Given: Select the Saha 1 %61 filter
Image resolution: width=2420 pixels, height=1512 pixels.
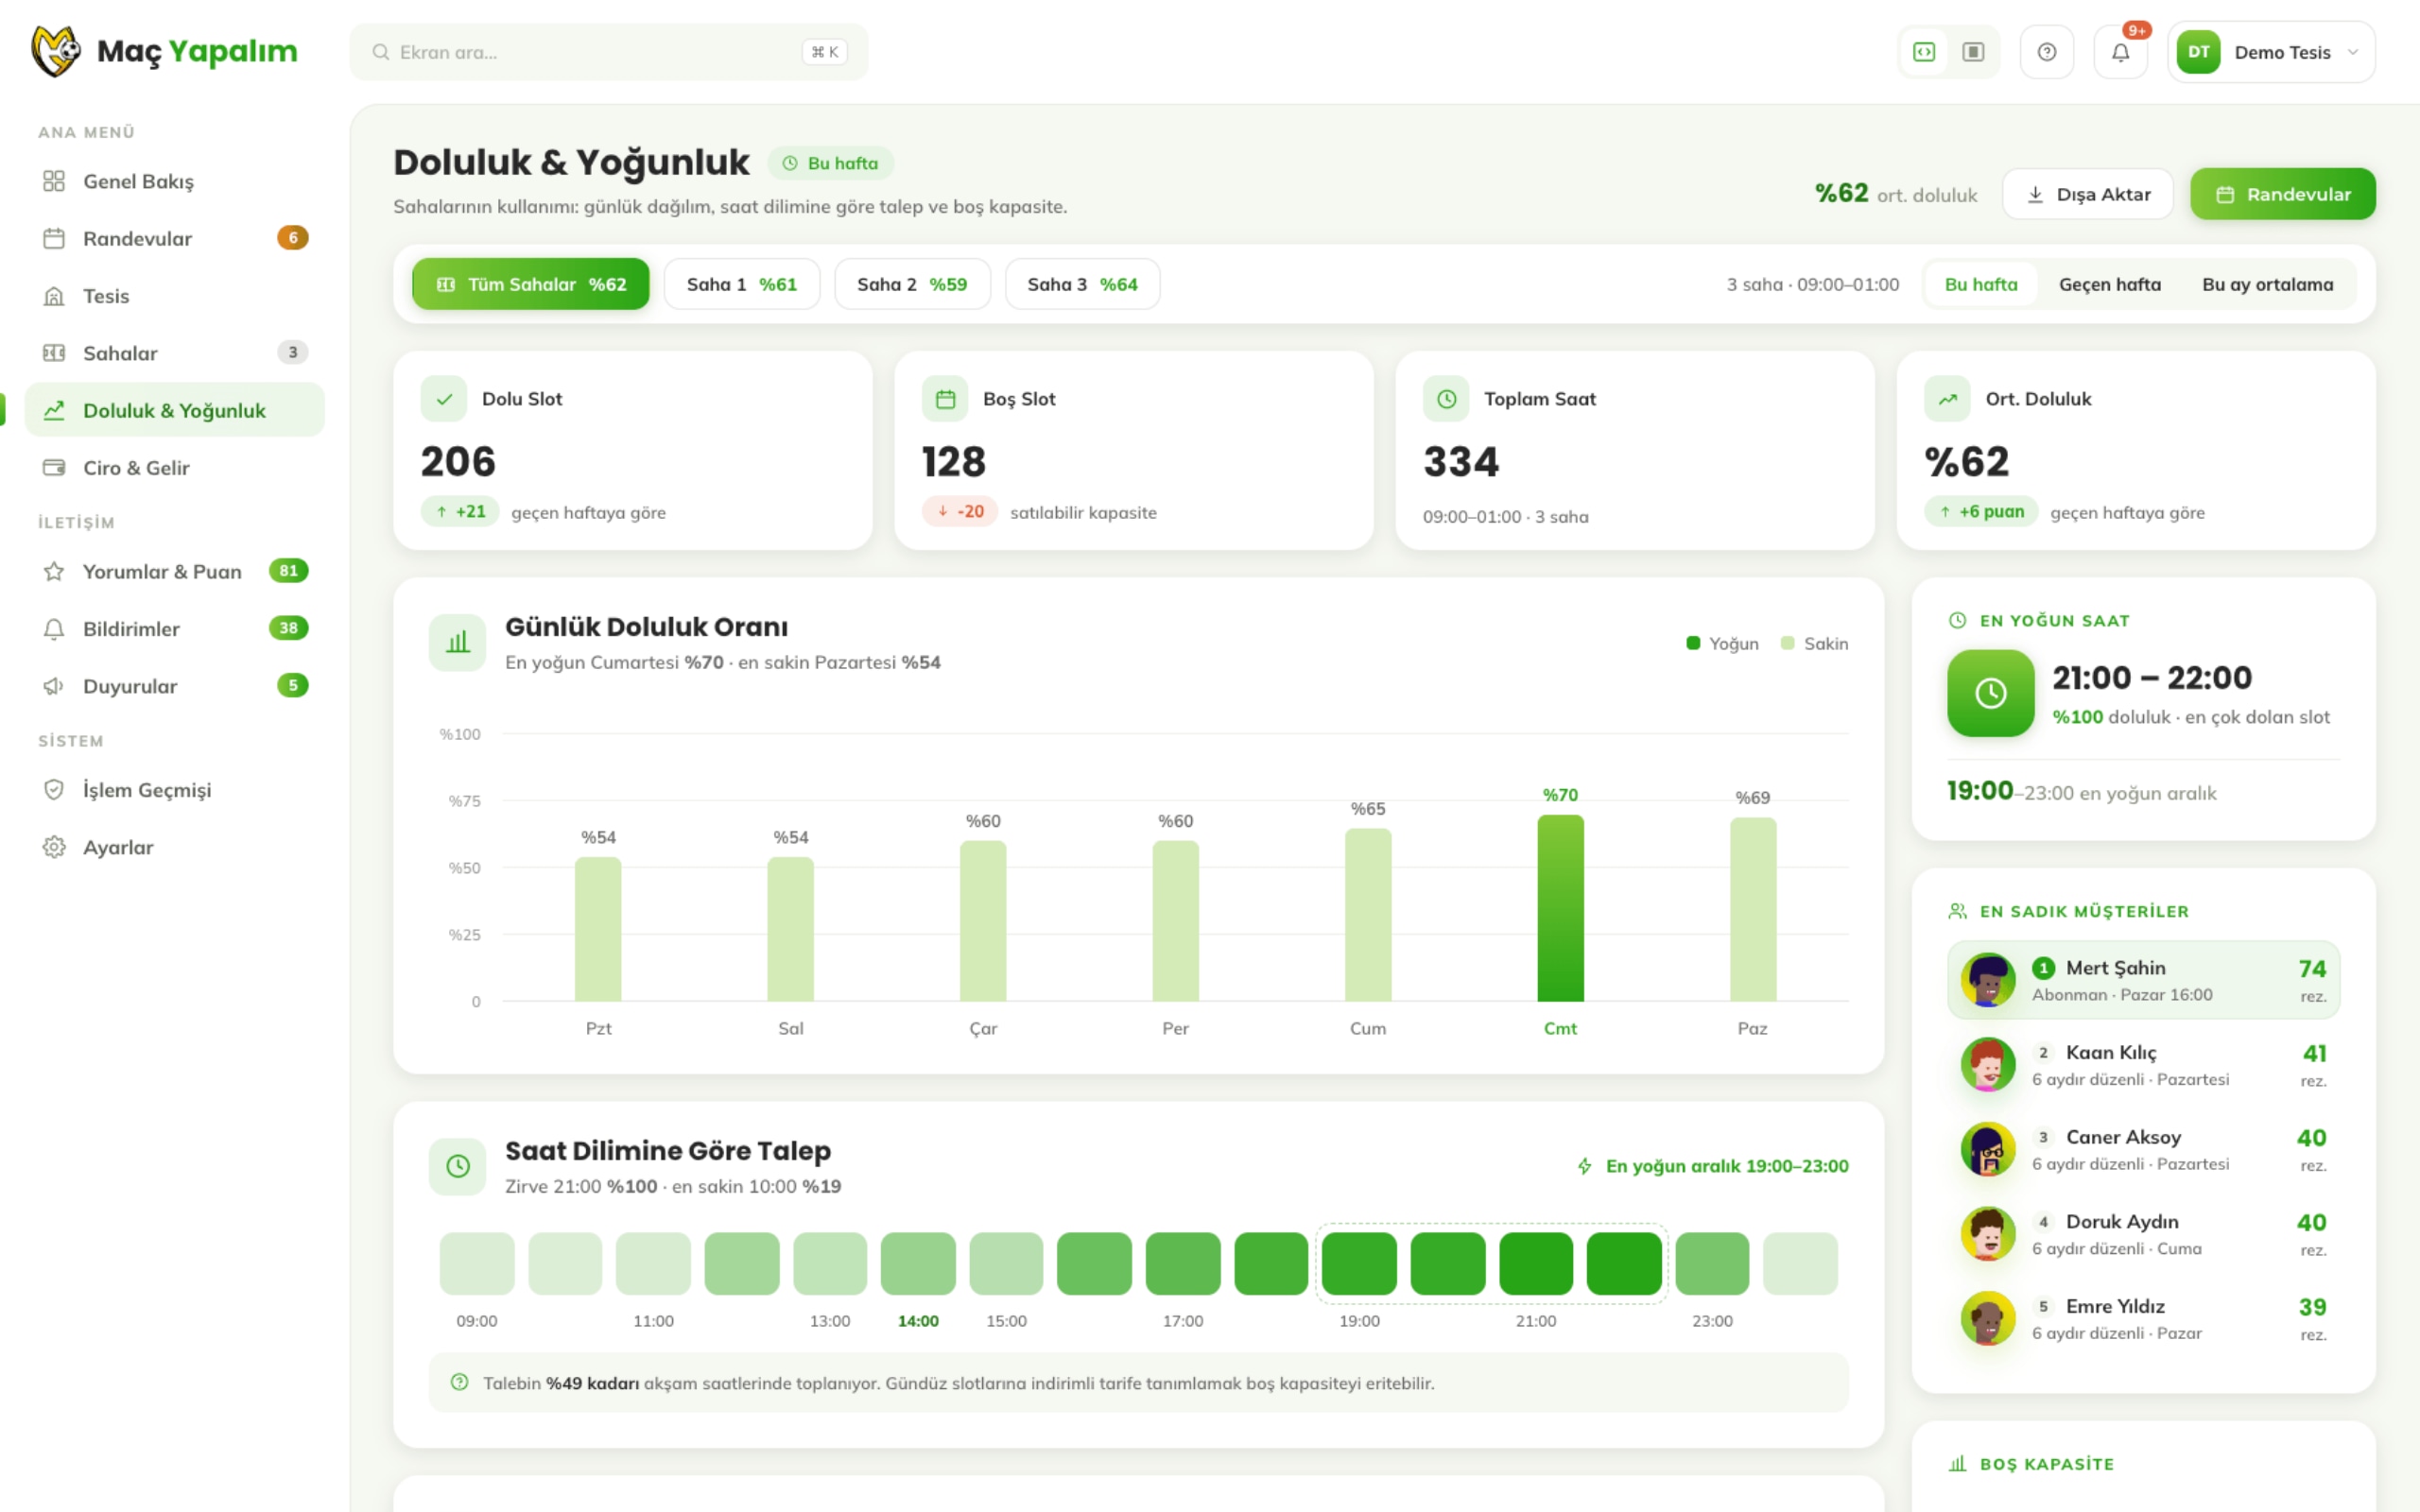Looking at the screenshot, I should [742, 284].
